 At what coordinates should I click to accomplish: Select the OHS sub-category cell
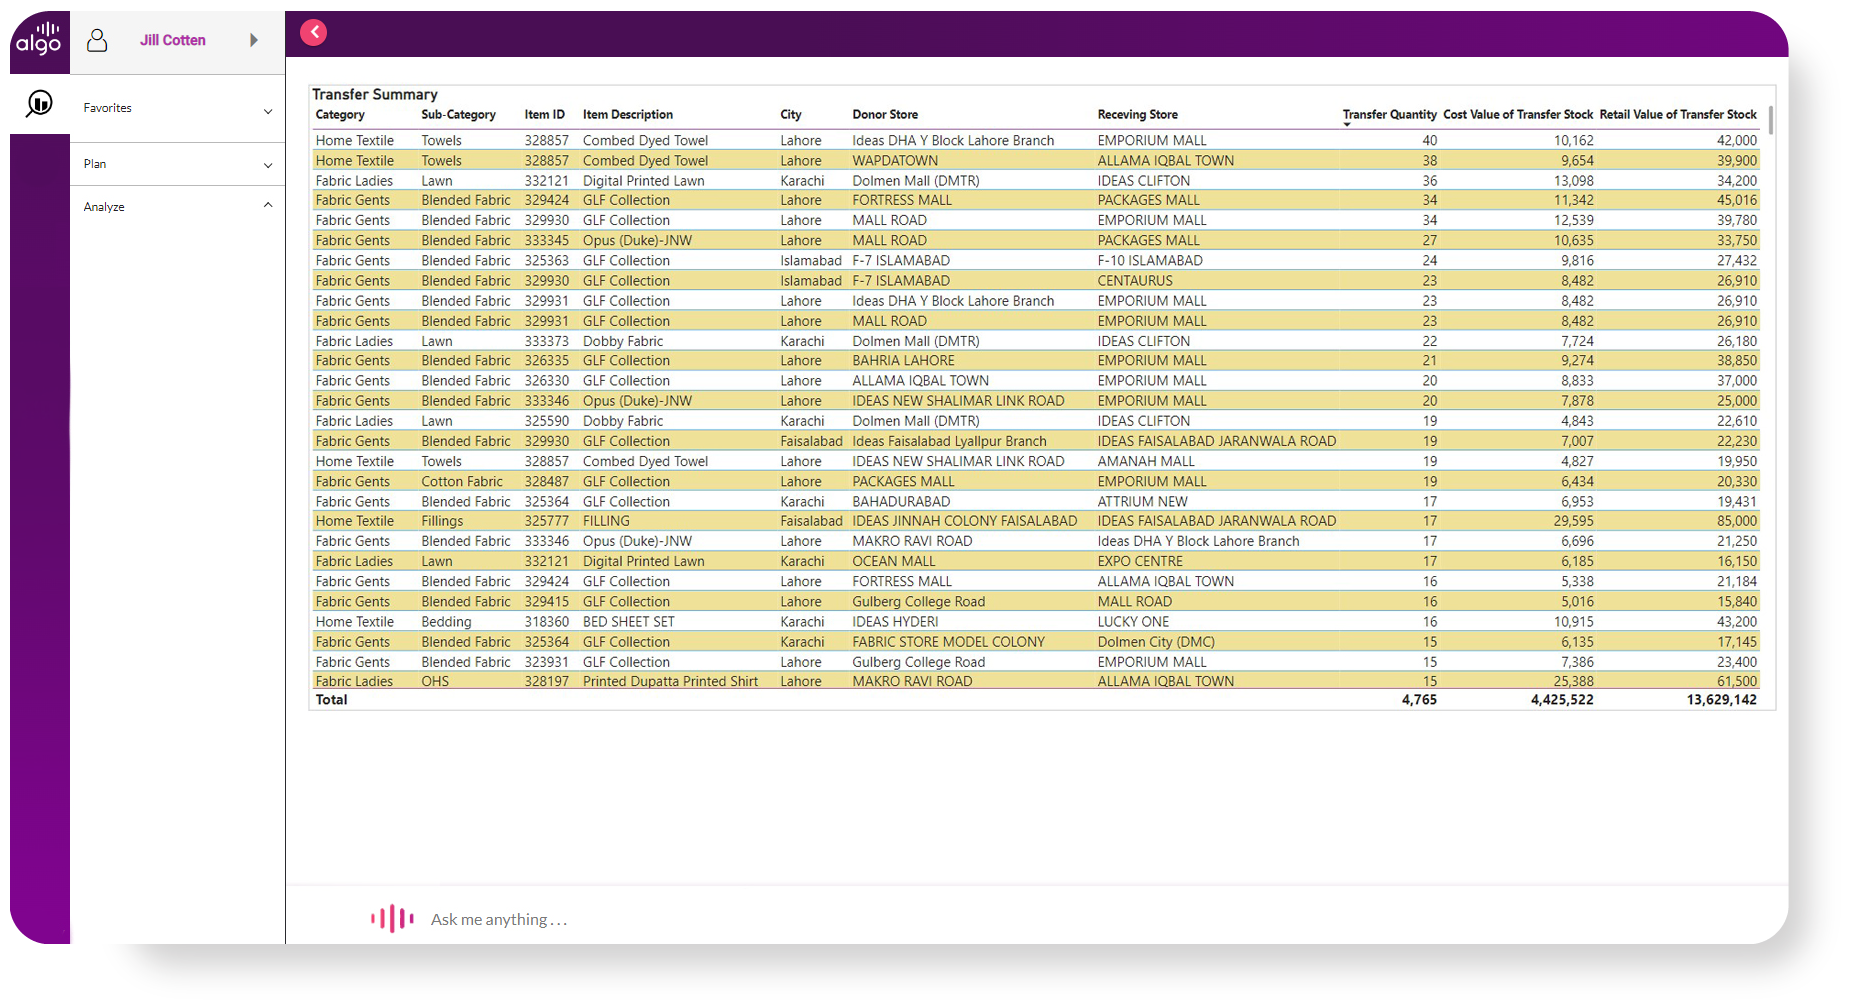pyautogui.click(x=435, y=682)
